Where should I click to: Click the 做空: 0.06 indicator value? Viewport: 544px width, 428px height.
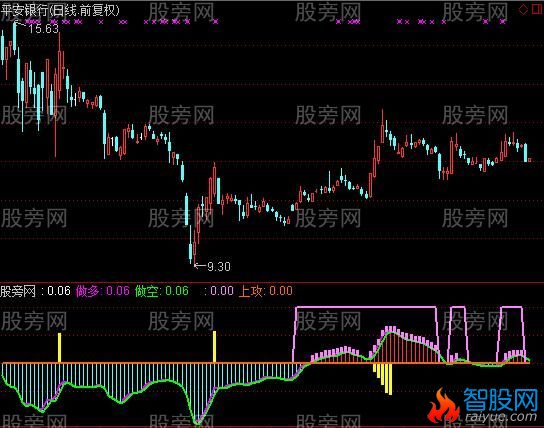162,291
